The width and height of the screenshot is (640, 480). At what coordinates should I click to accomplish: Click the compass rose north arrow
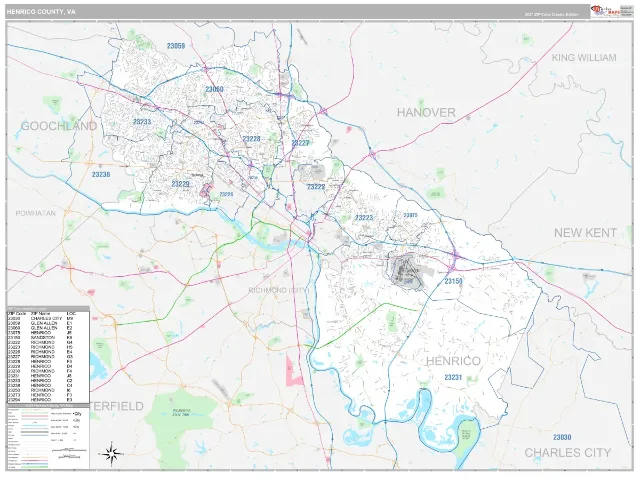tap(111, 453)
